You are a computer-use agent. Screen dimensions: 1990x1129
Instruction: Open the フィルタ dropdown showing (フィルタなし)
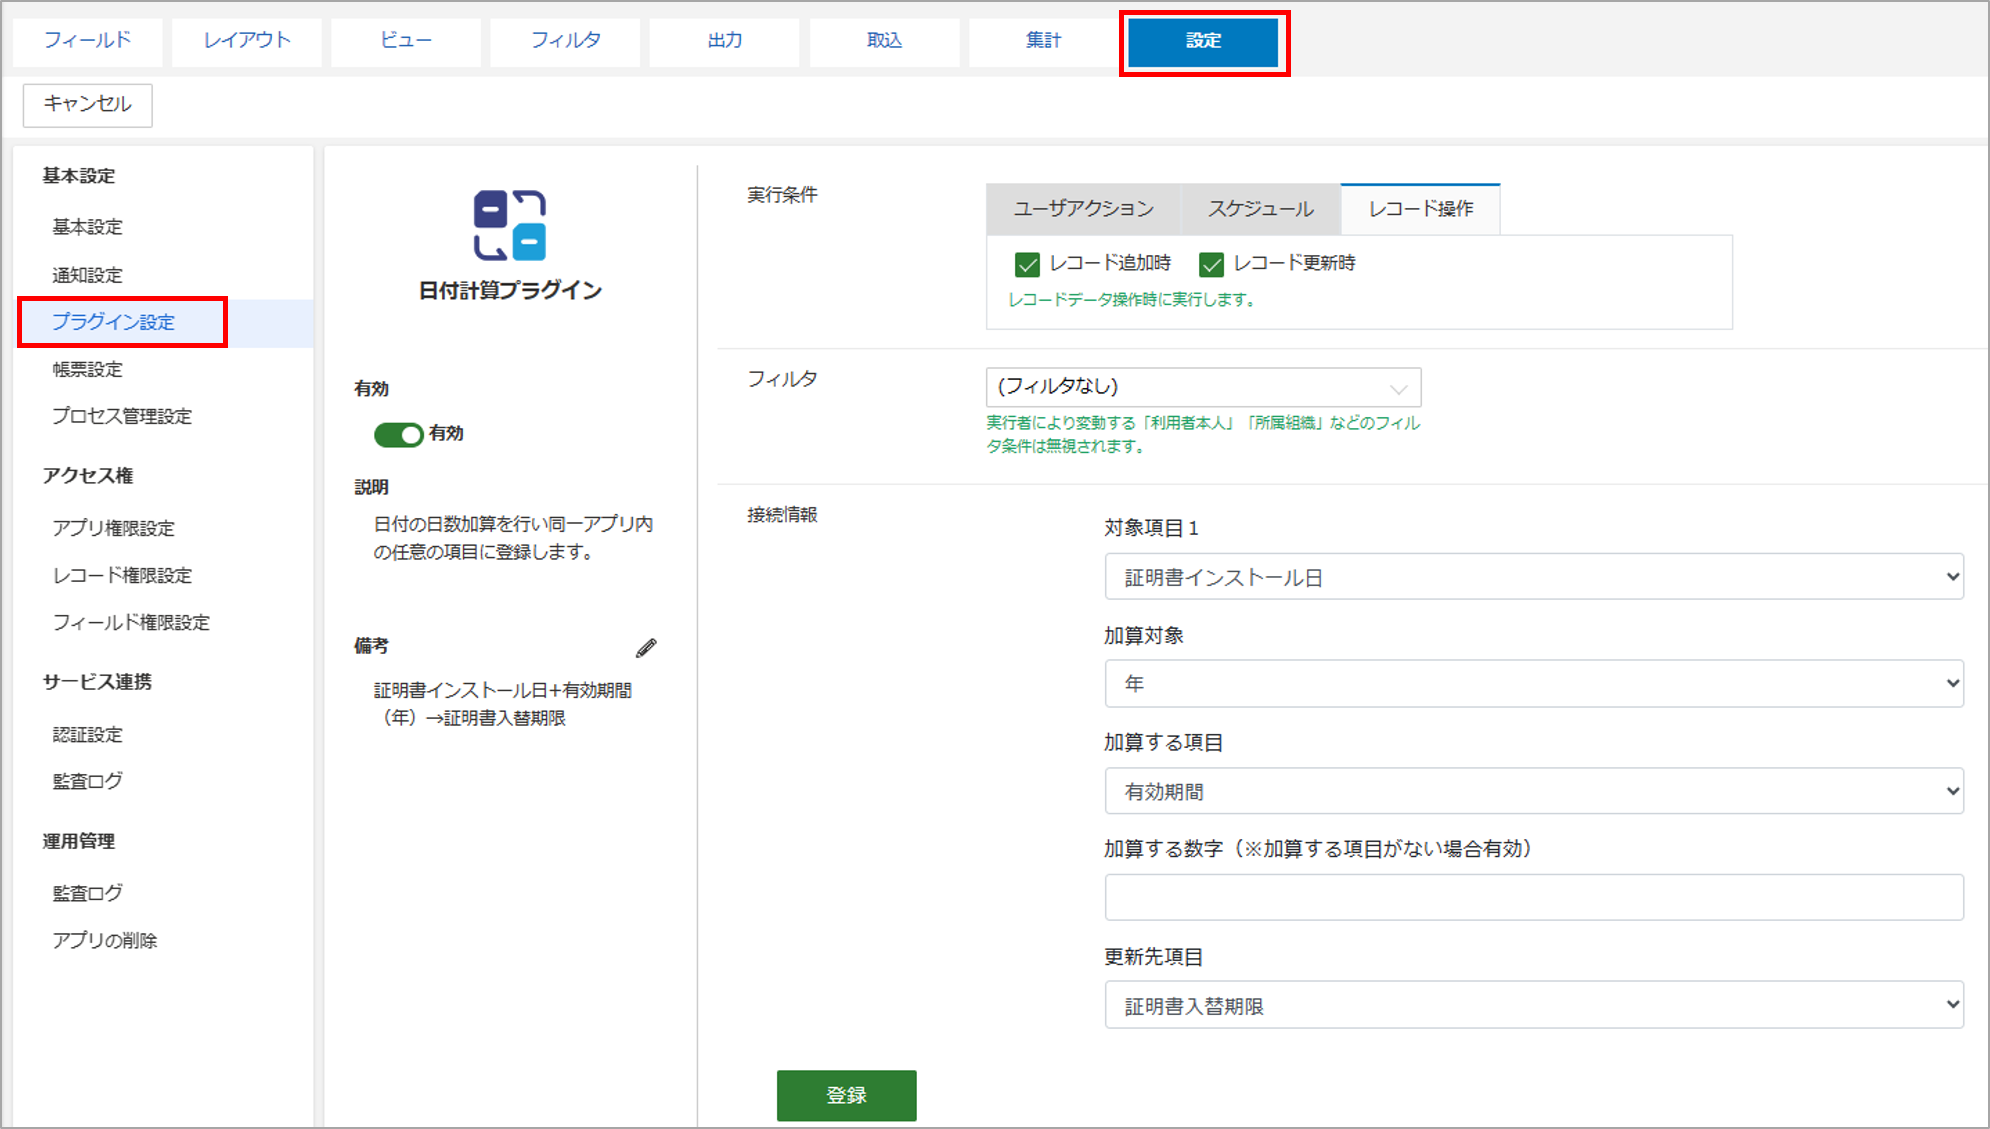[1203, 387]
